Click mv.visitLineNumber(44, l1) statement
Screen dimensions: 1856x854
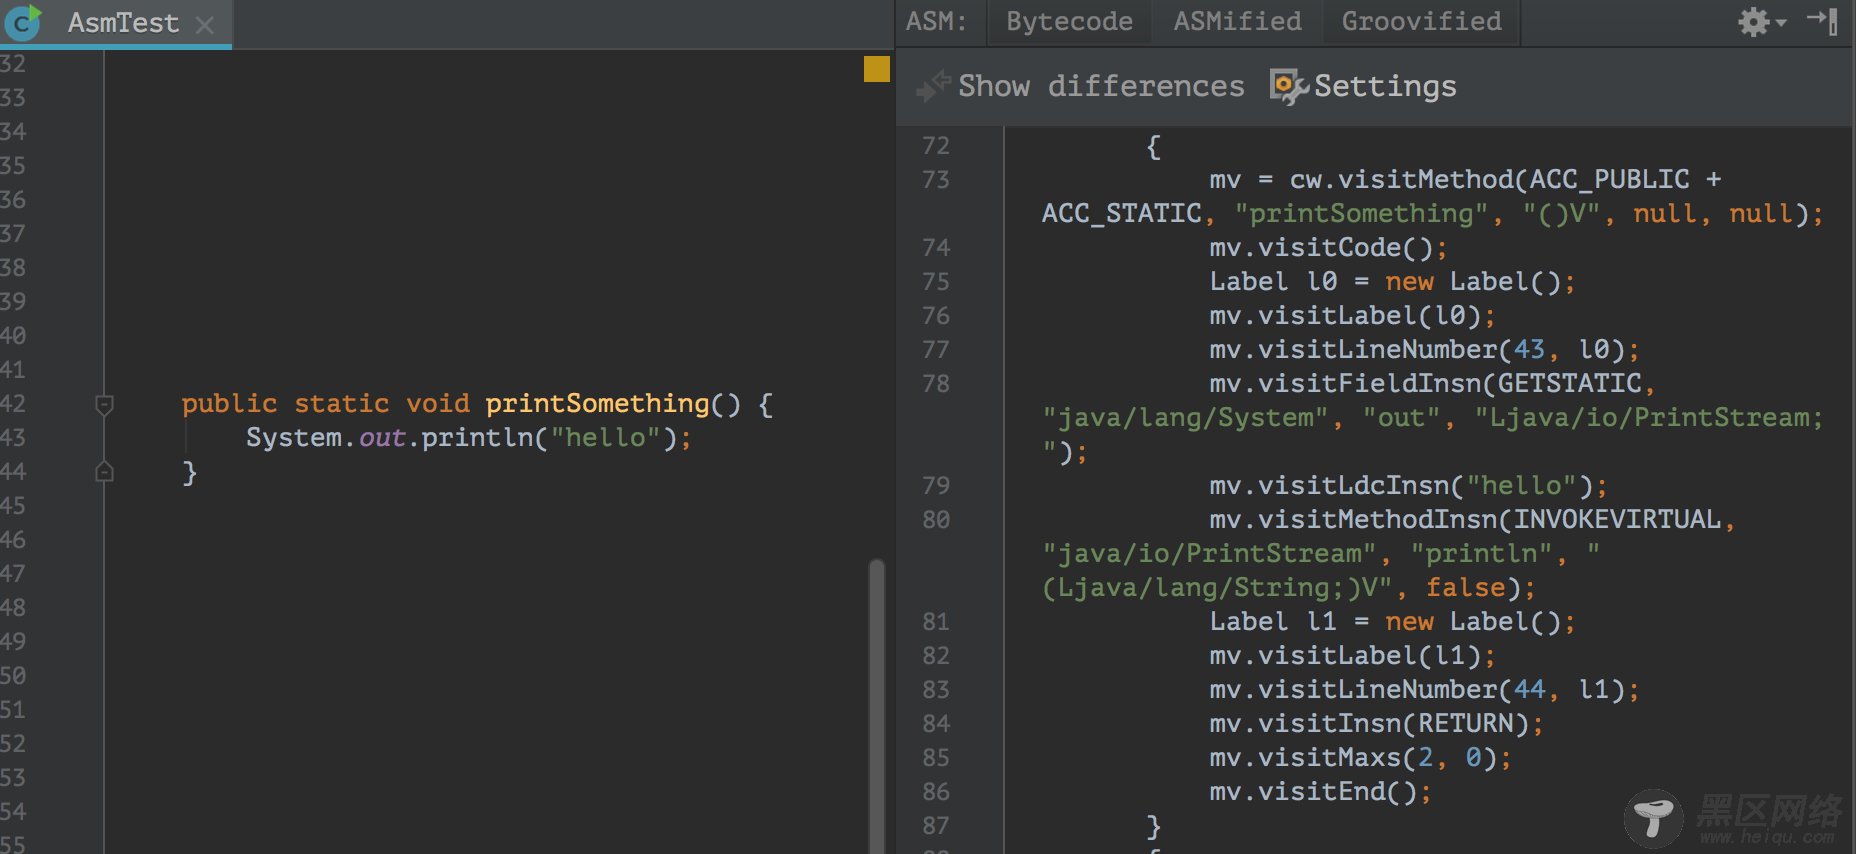(1424, 690)
